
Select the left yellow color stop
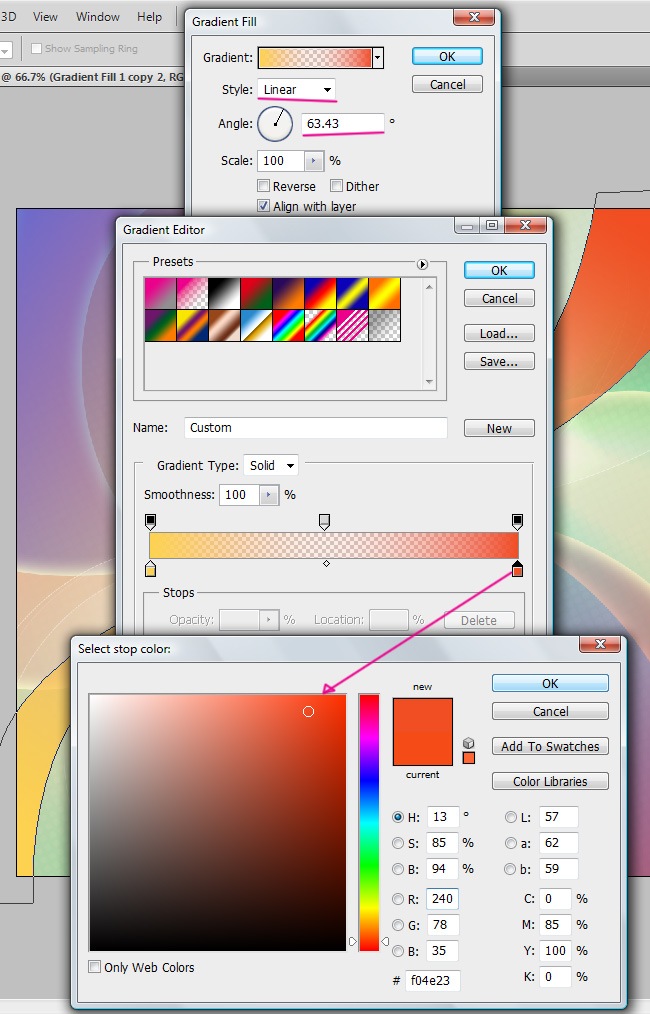coord(150,570)
